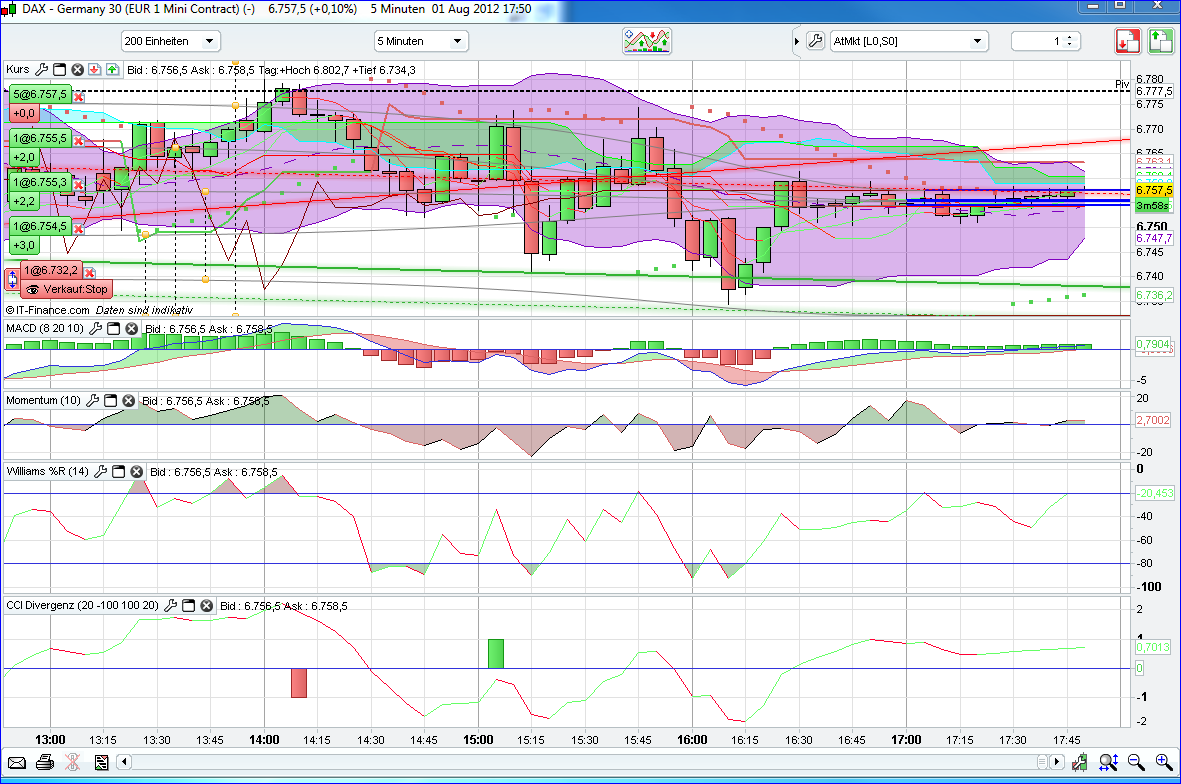Open the 200 Einheiten units dropdown
The image size is (1181, 784).
[x=170, y=41]
